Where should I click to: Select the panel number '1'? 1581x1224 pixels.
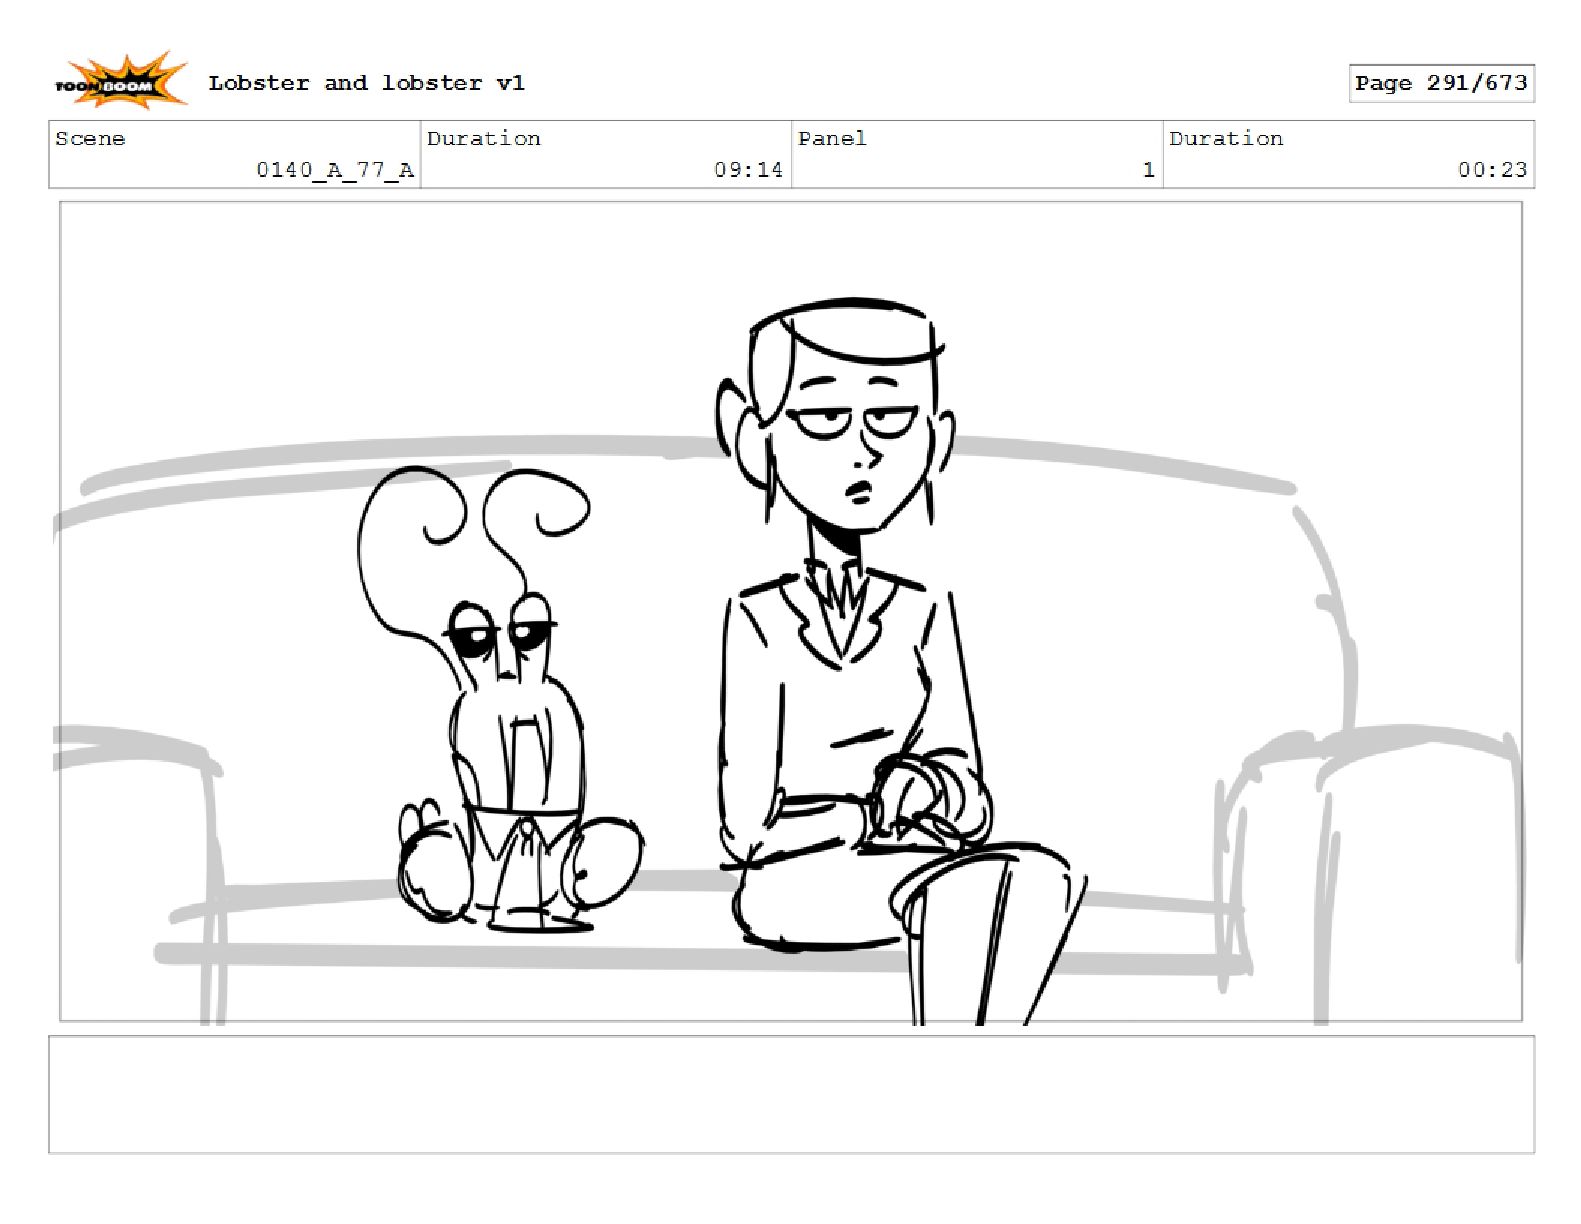pos(1149,170)
